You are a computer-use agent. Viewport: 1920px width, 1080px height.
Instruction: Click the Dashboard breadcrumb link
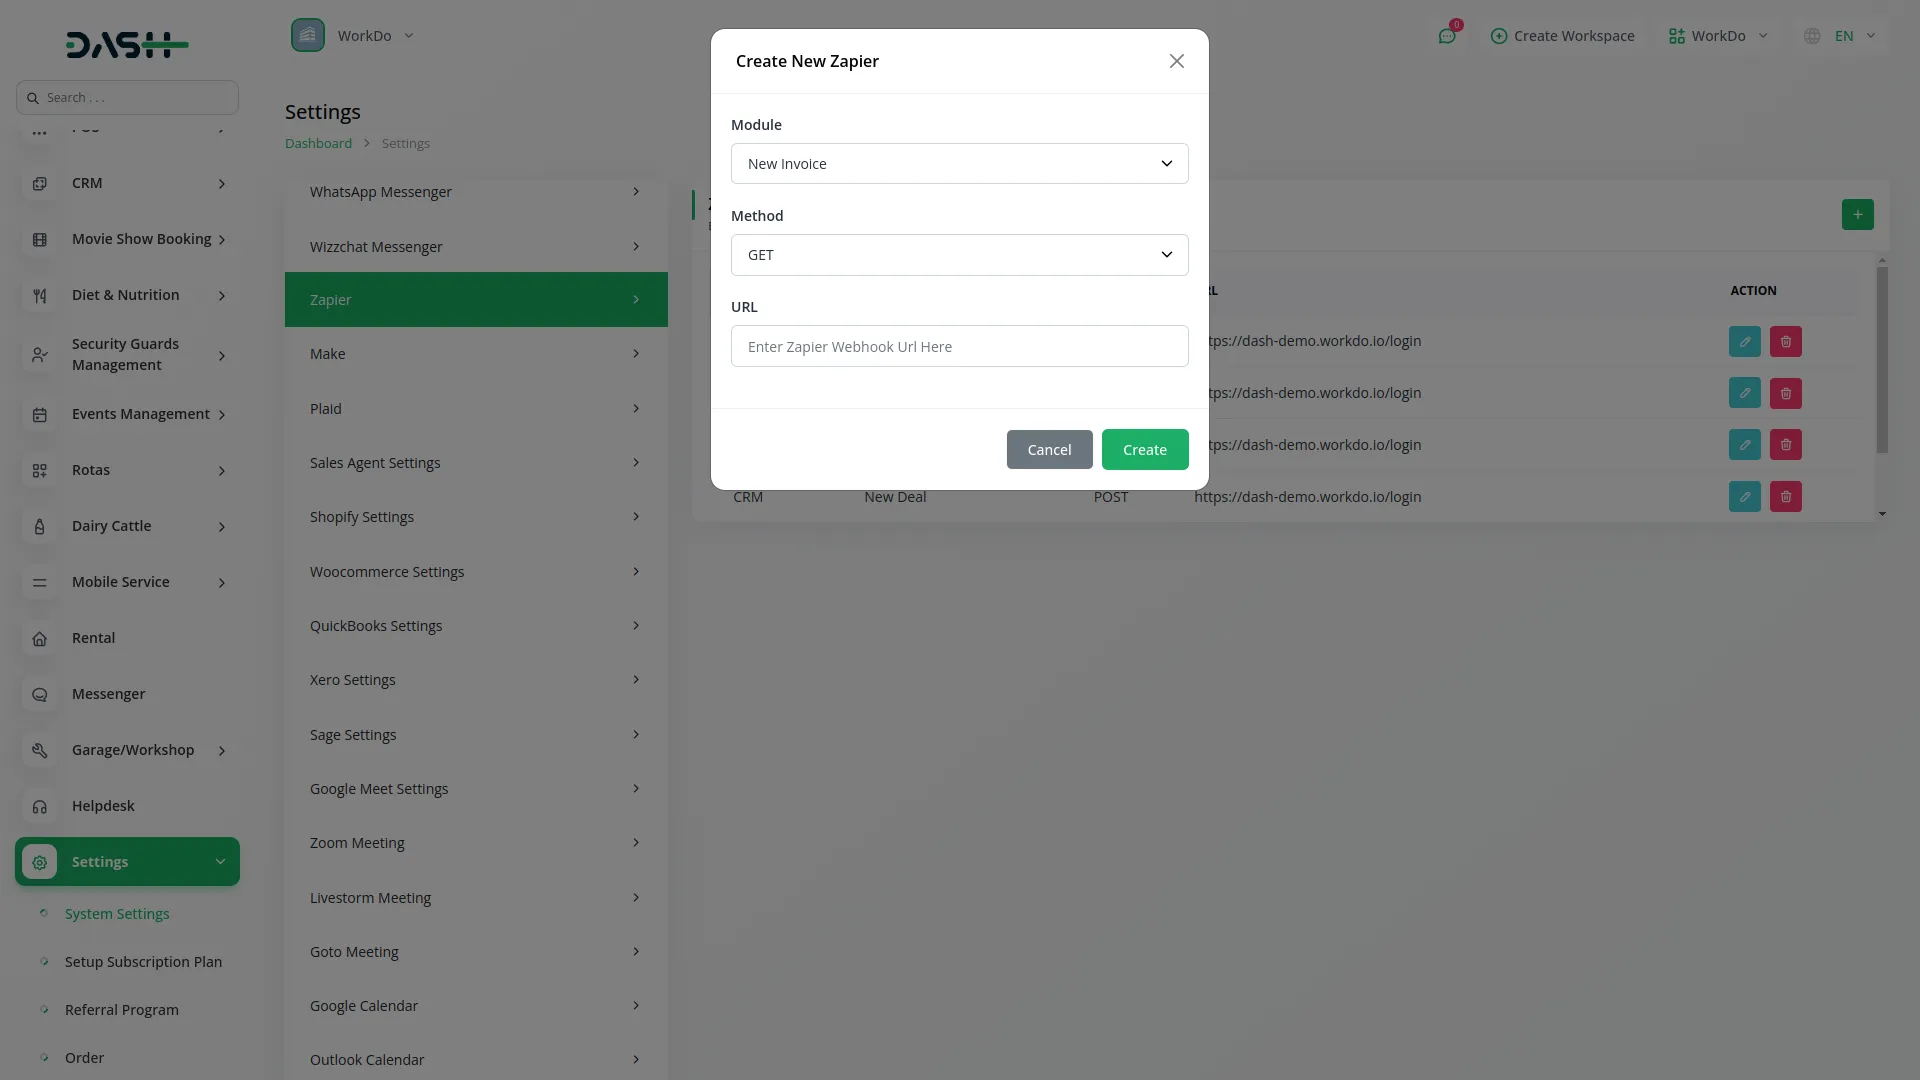tap(317, 143)
